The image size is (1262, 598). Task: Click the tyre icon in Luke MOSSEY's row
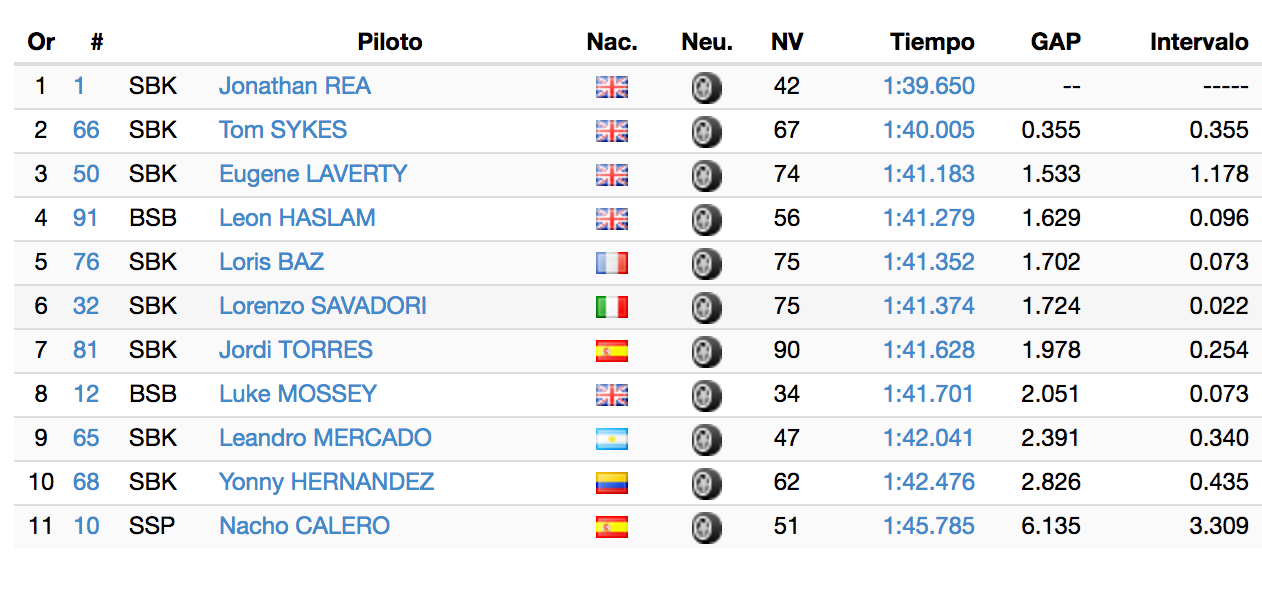coord(706,396)
